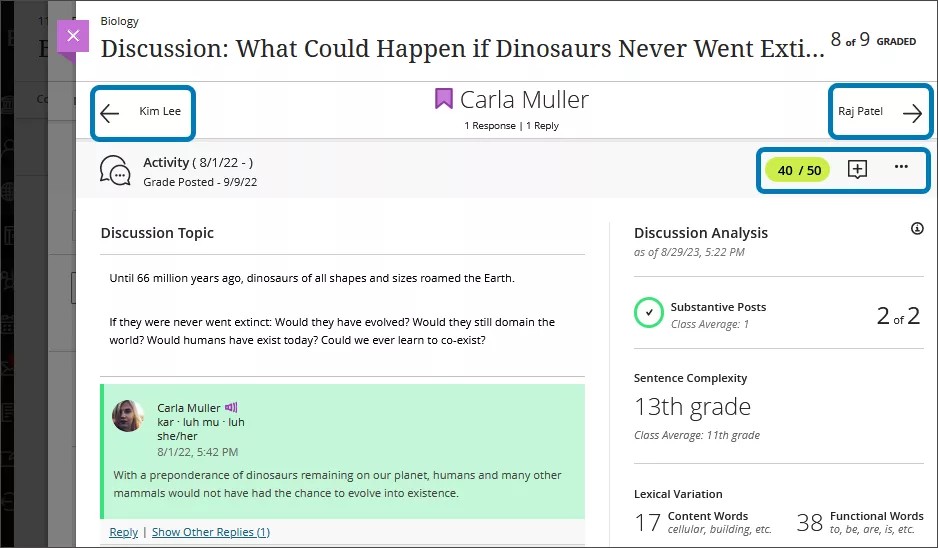Click the Discussion Analysis info icon
This screenshot has height=548, width=938.
coord(917,229)
